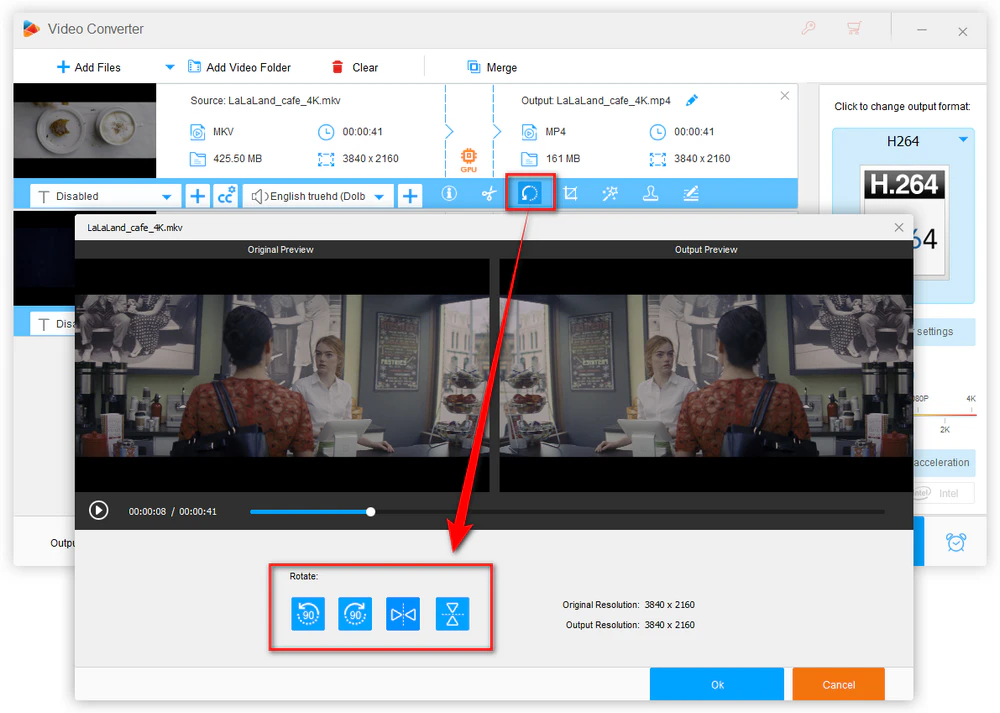Add an audio track with the plus button

410,196
